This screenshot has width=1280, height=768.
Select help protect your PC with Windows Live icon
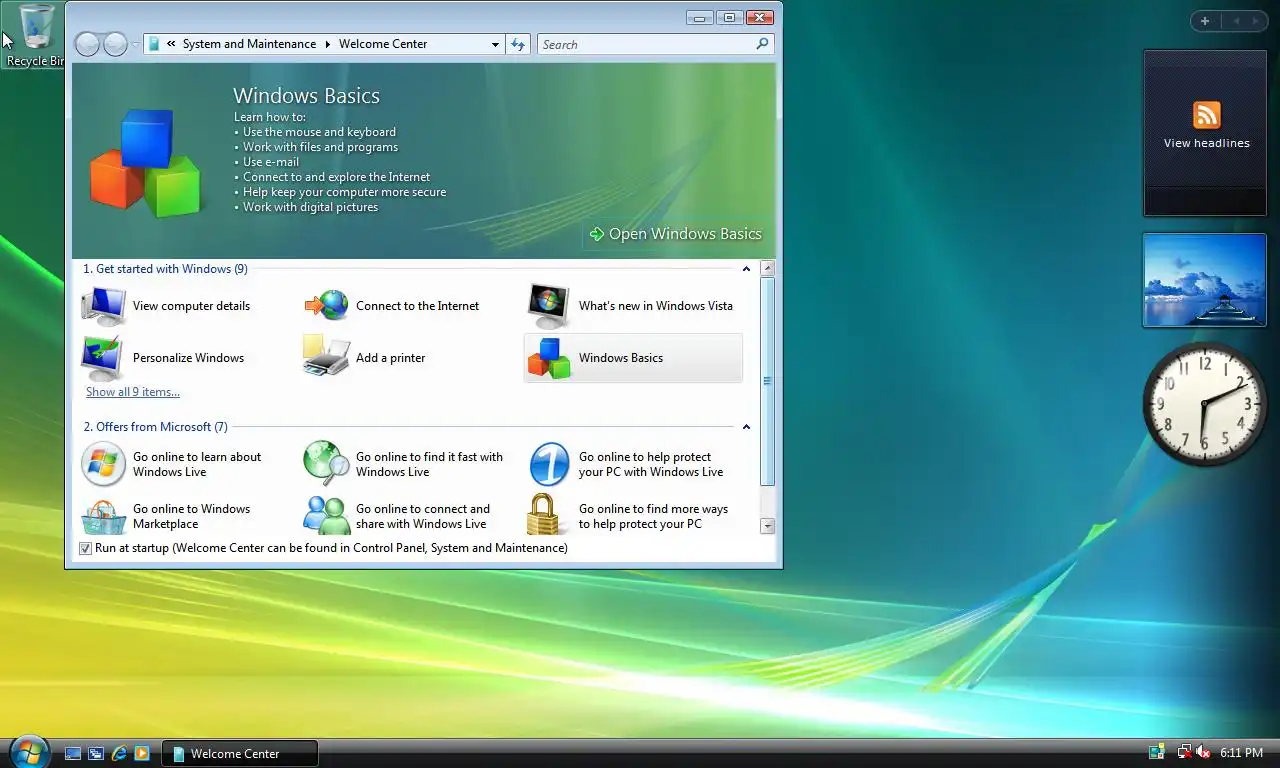point(549,464)
